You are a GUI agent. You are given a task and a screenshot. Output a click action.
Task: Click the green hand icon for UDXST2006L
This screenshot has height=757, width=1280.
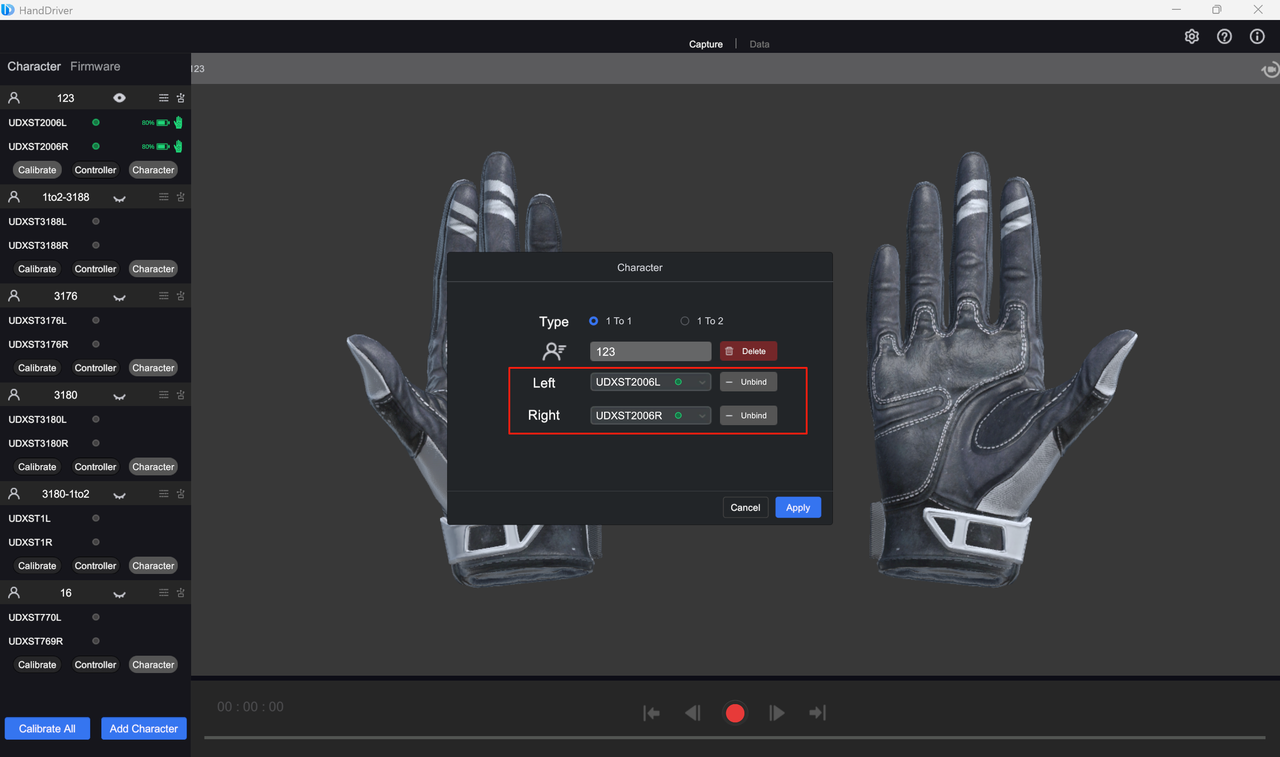coord(178,123)
